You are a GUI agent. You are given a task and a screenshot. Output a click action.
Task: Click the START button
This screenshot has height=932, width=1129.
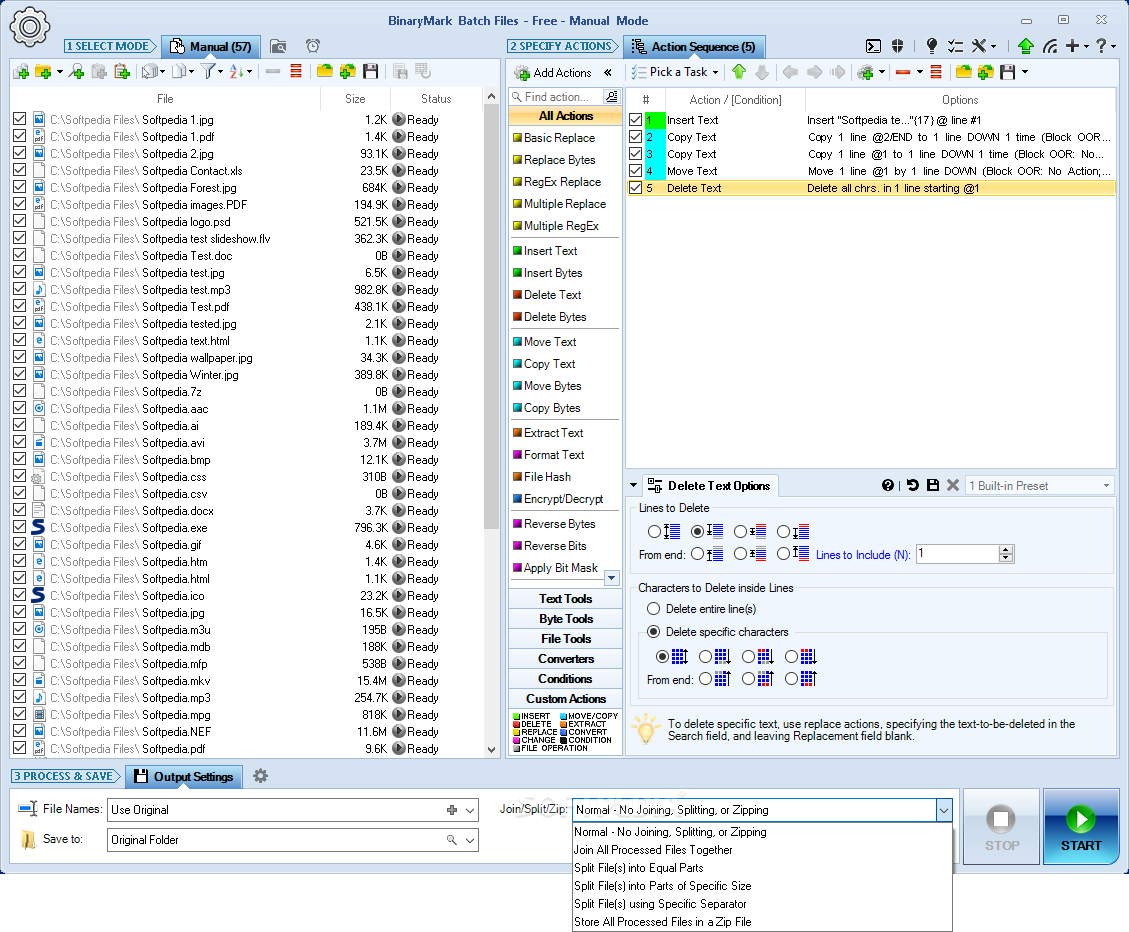(1081, 827)
